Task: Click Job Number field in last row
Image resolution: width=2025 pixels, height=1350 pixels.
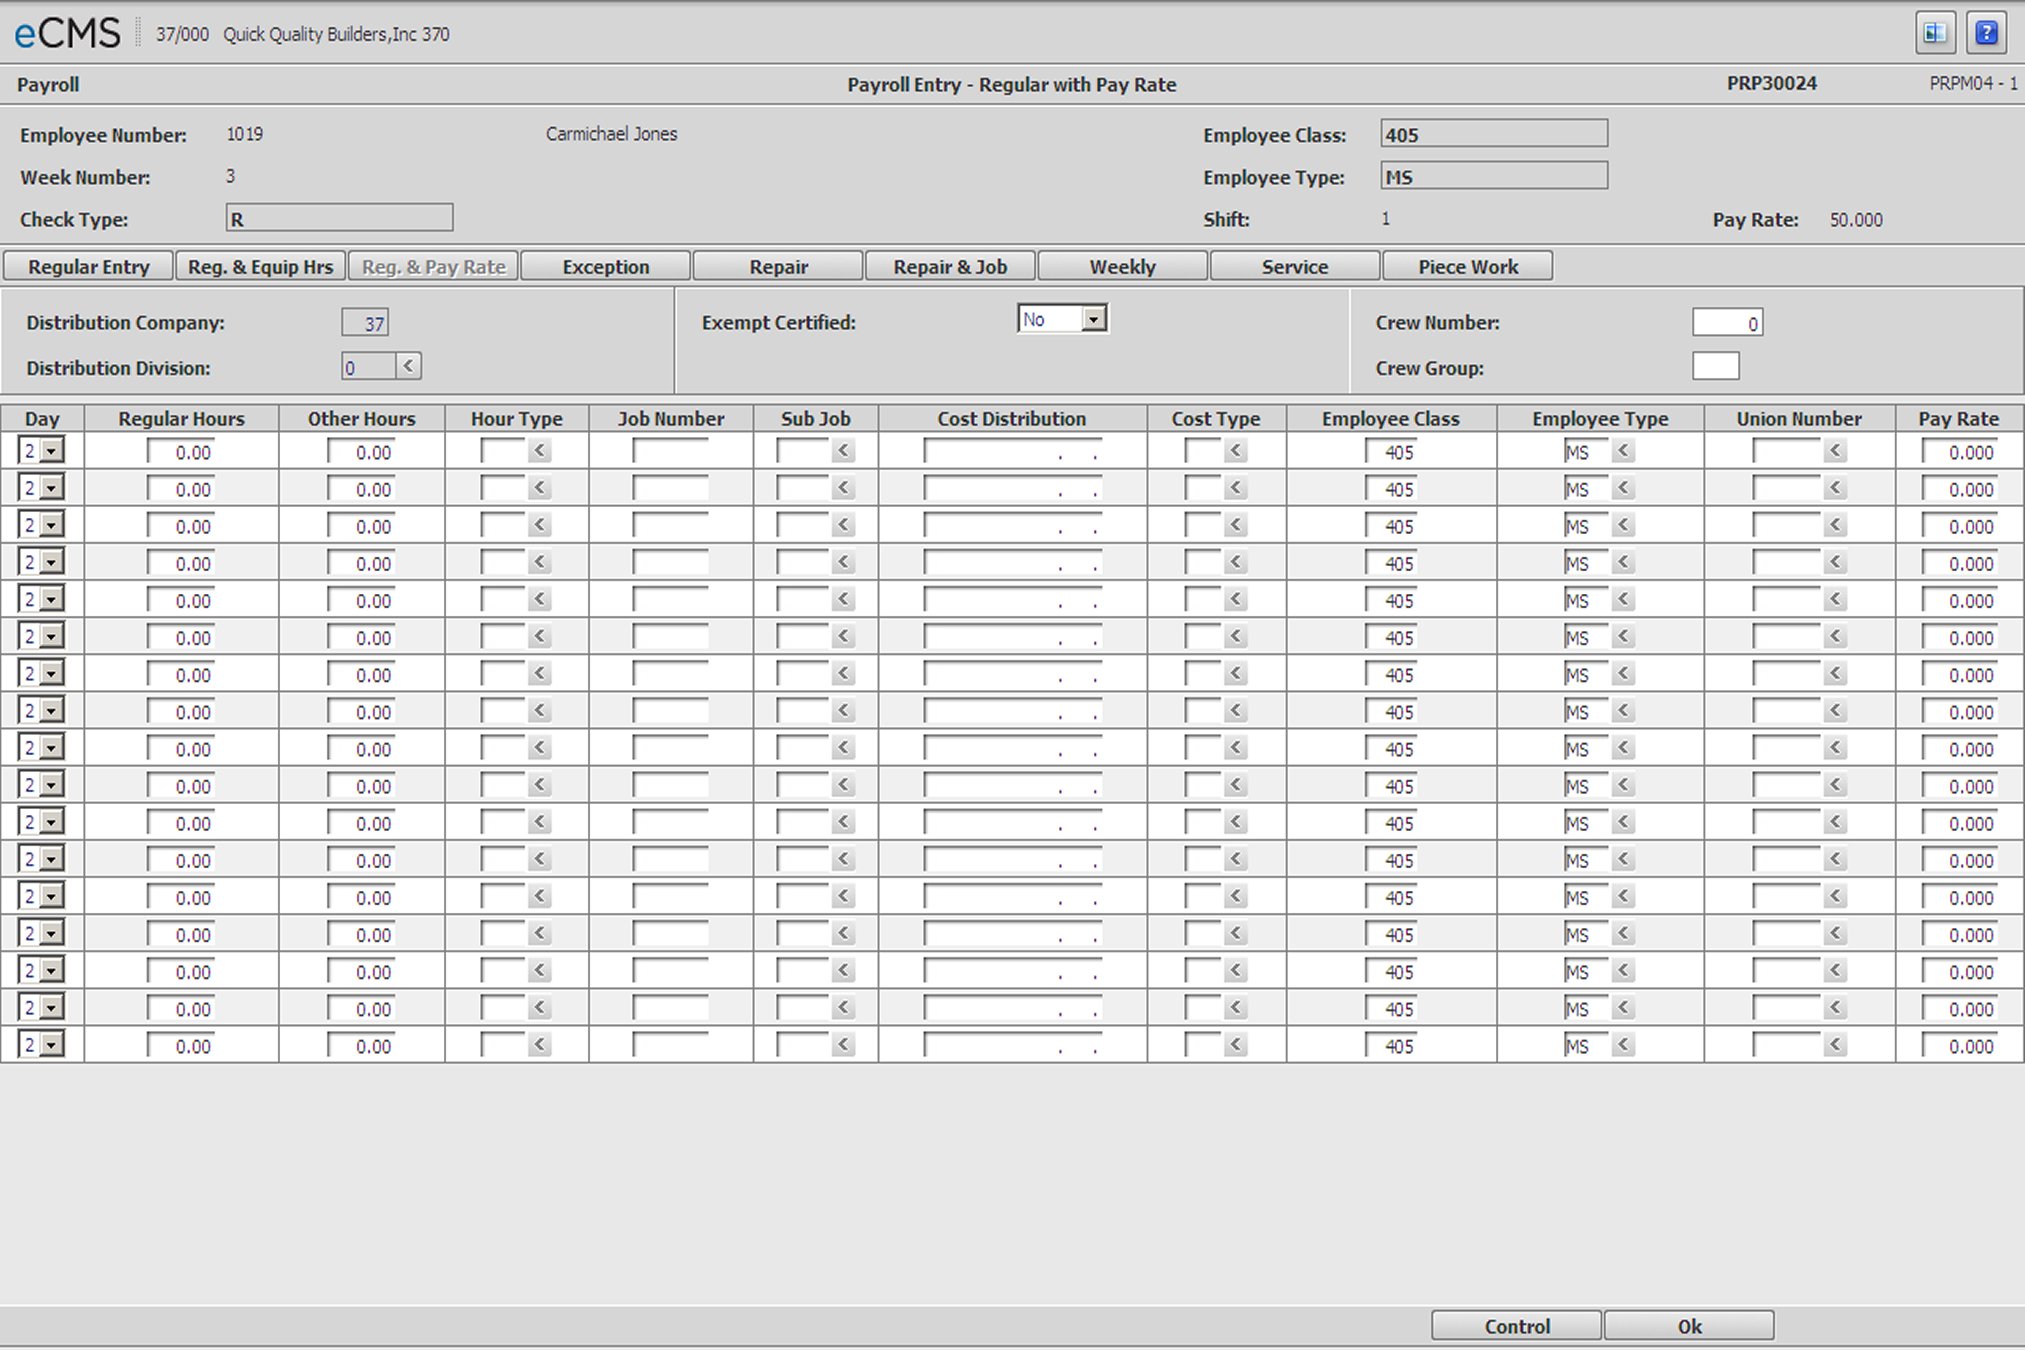Action: coord(671,1045)
